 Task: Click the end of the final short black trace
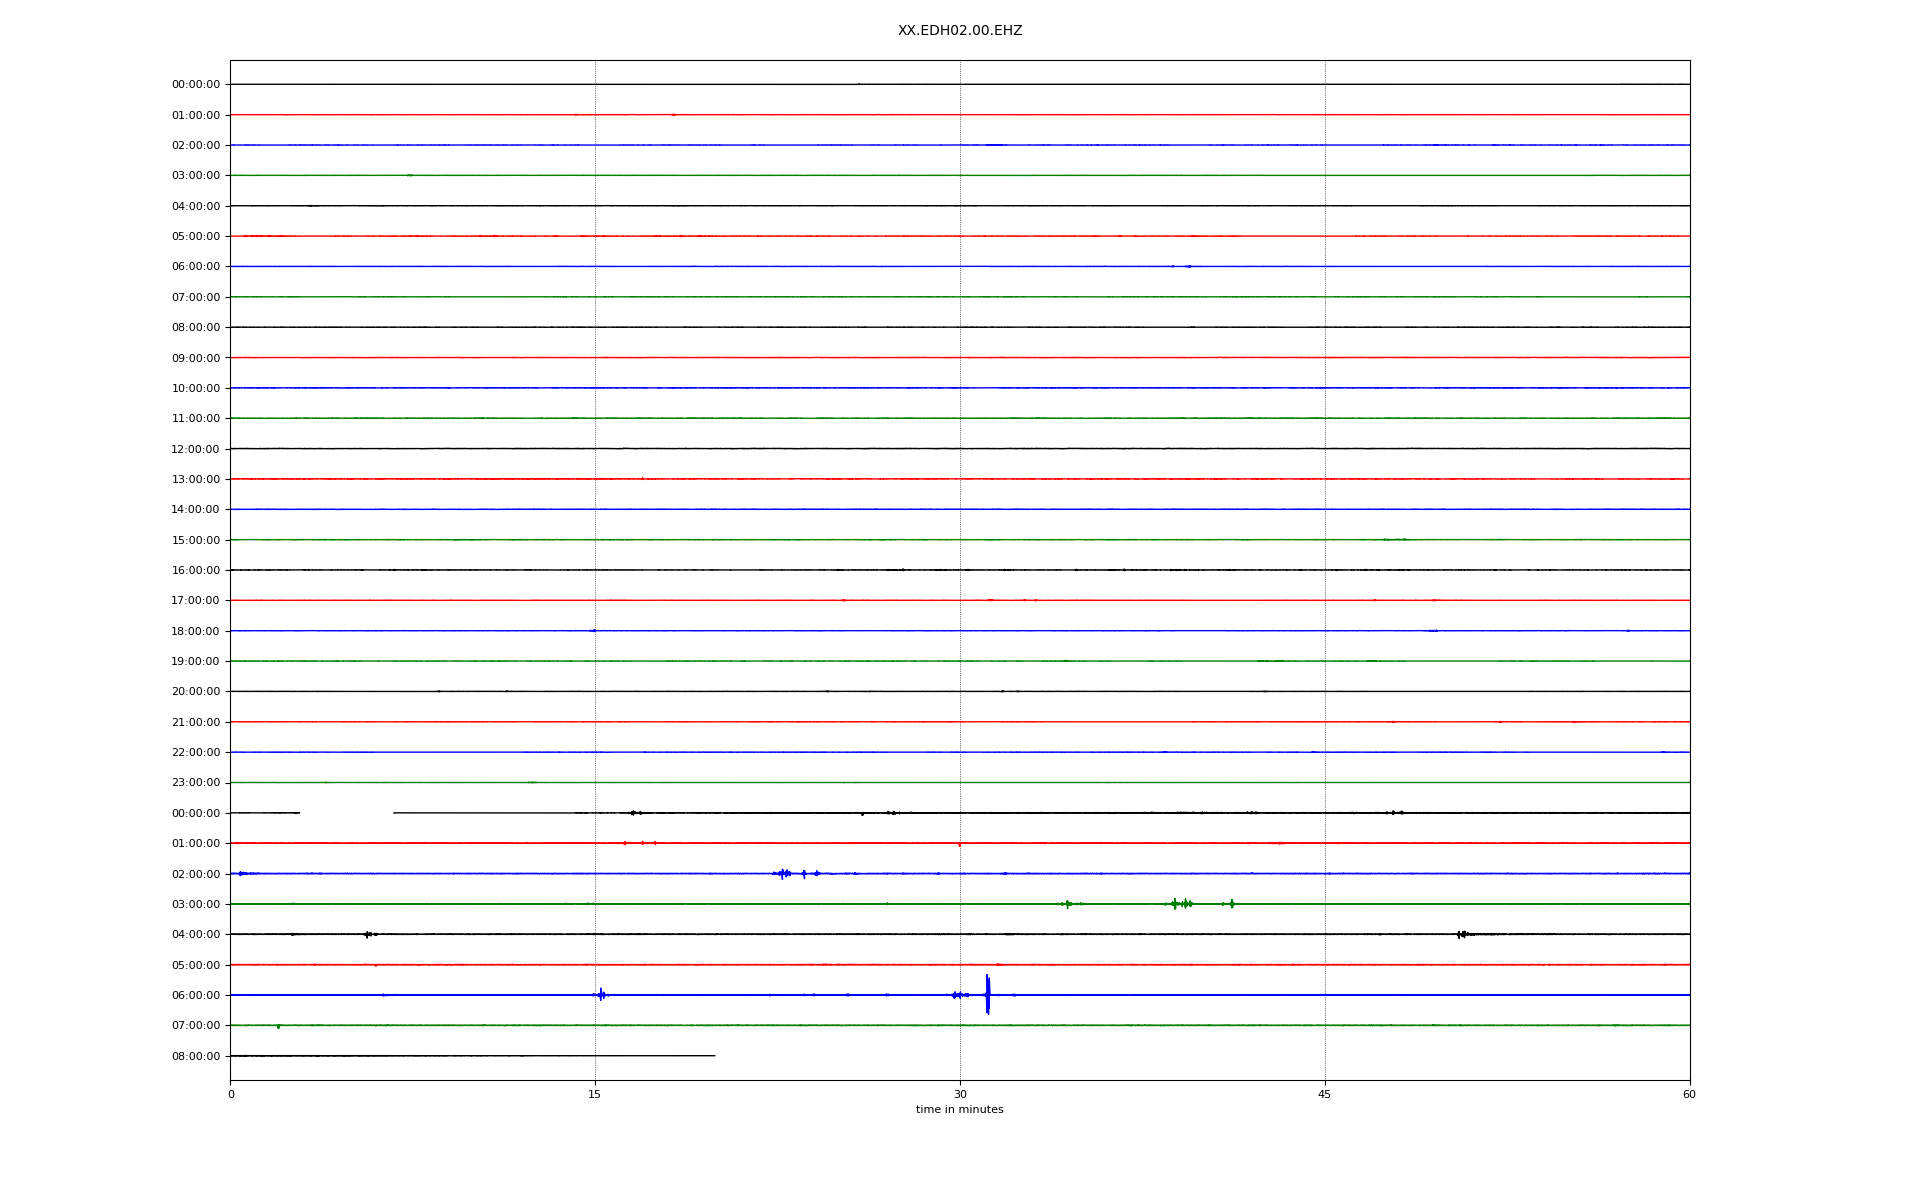click(714, 1055)
